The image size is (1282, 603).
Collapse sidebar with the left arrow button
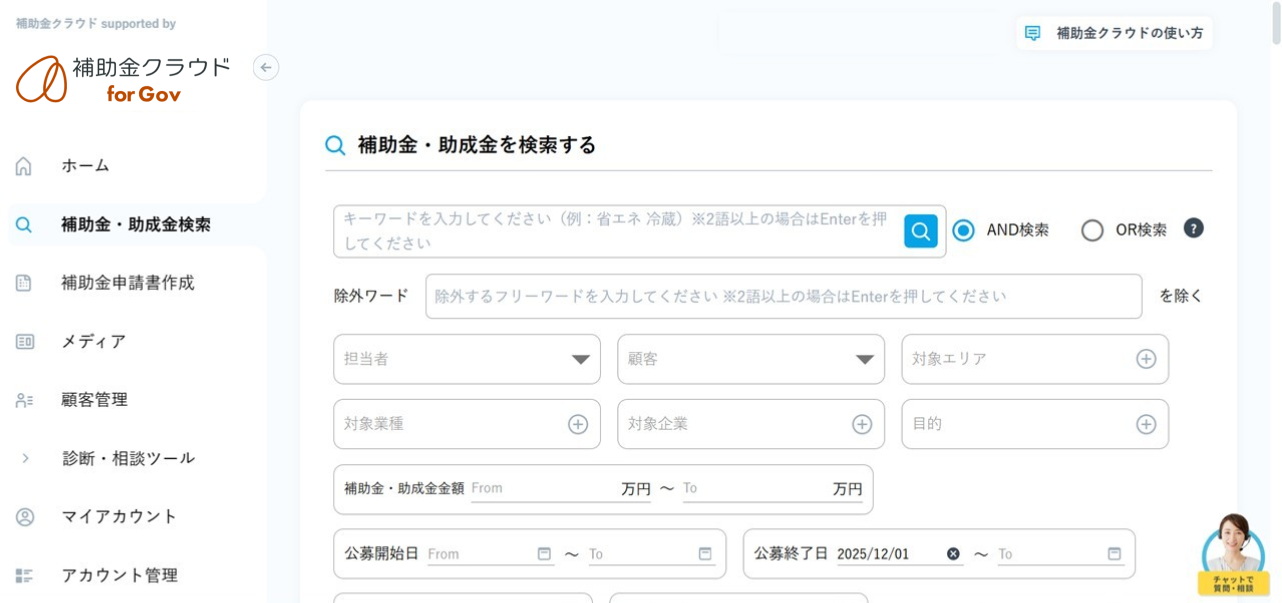point(265,67)
